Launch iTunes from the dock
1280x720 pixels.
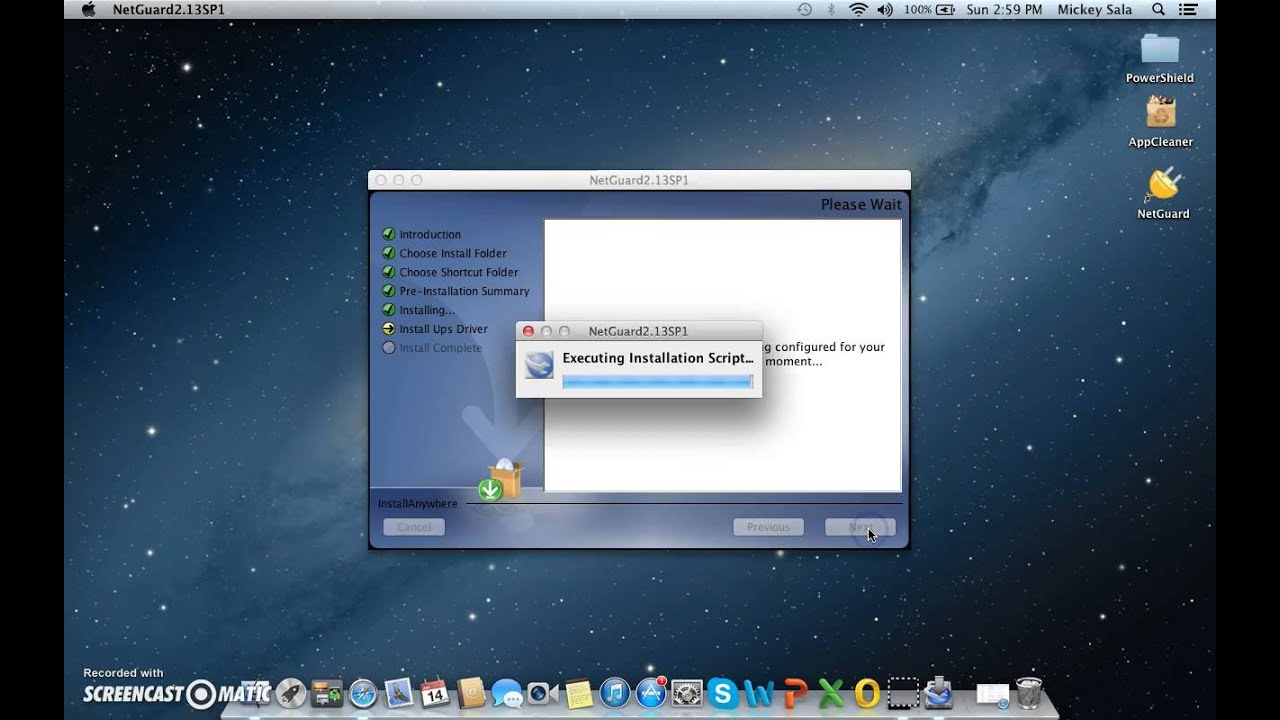615,693
